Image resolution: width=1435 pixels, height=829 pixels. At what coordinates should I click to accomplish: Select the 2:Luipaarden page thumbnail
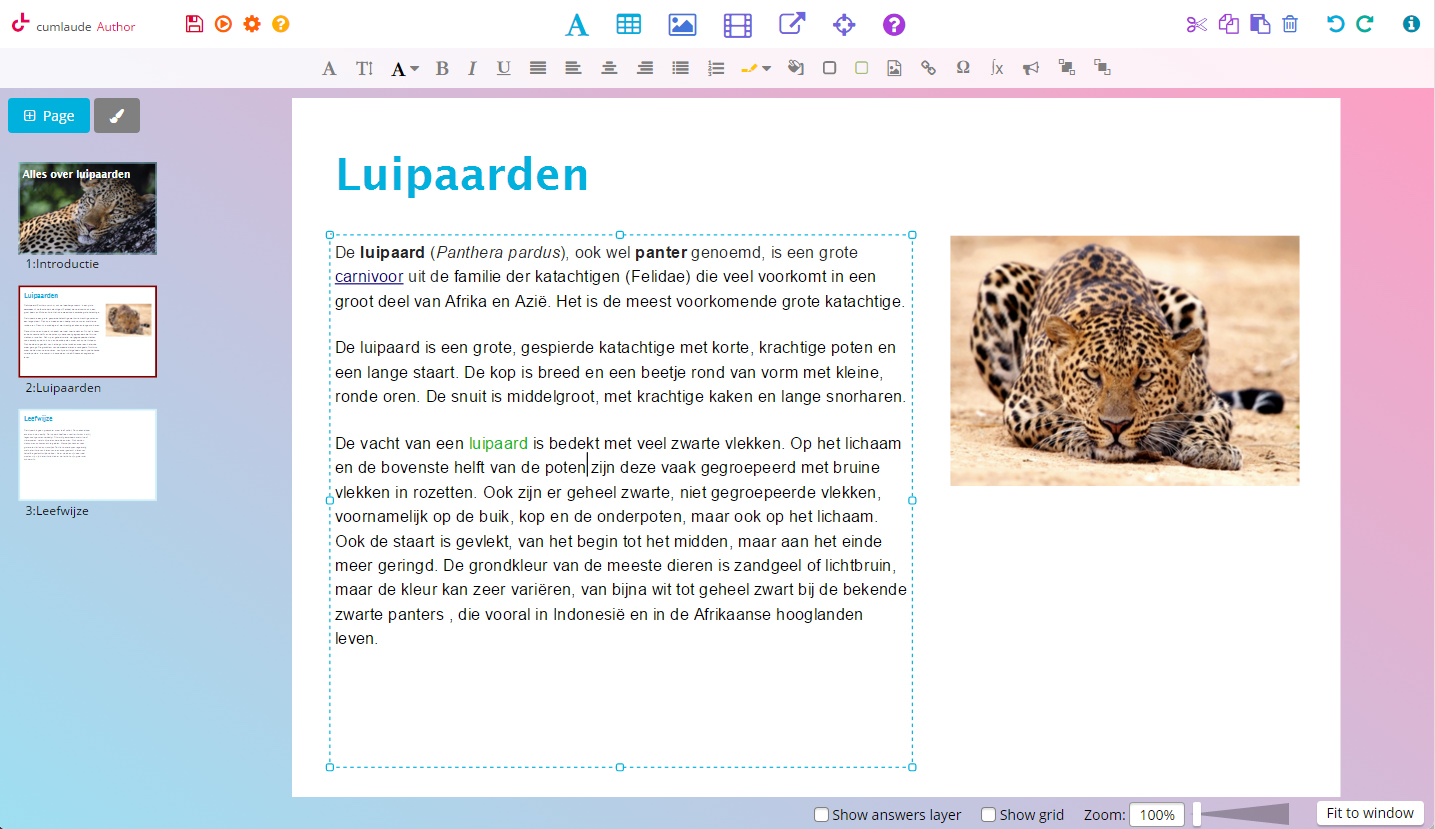[88, 332]
